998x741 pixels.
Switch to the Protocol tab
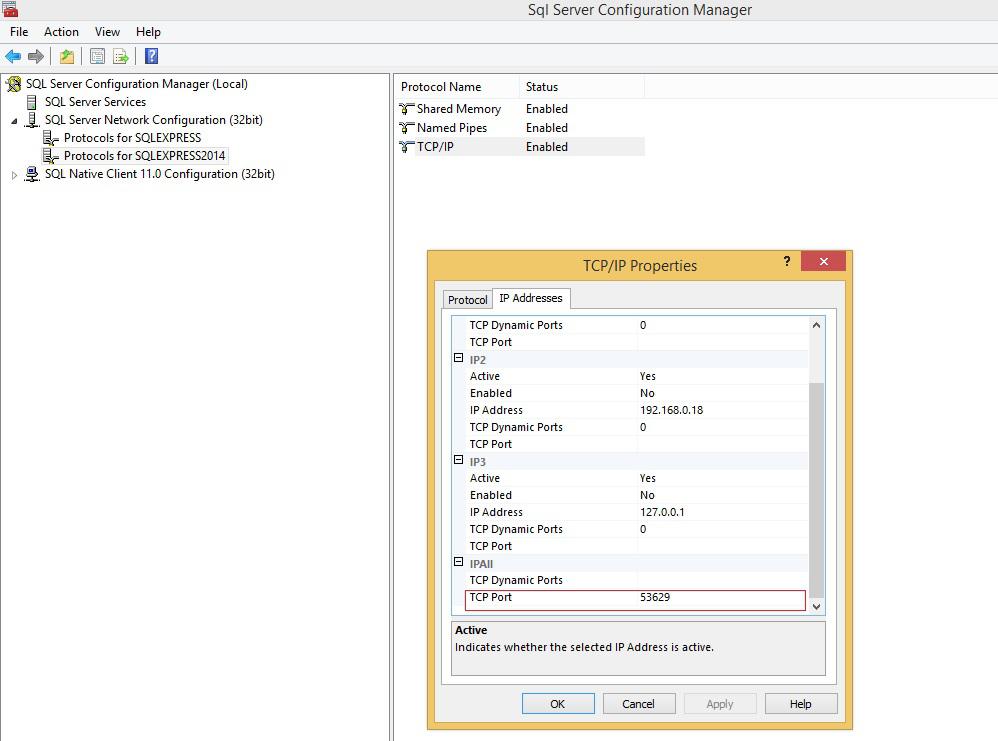pyautogui.click(x=468, y=300)
